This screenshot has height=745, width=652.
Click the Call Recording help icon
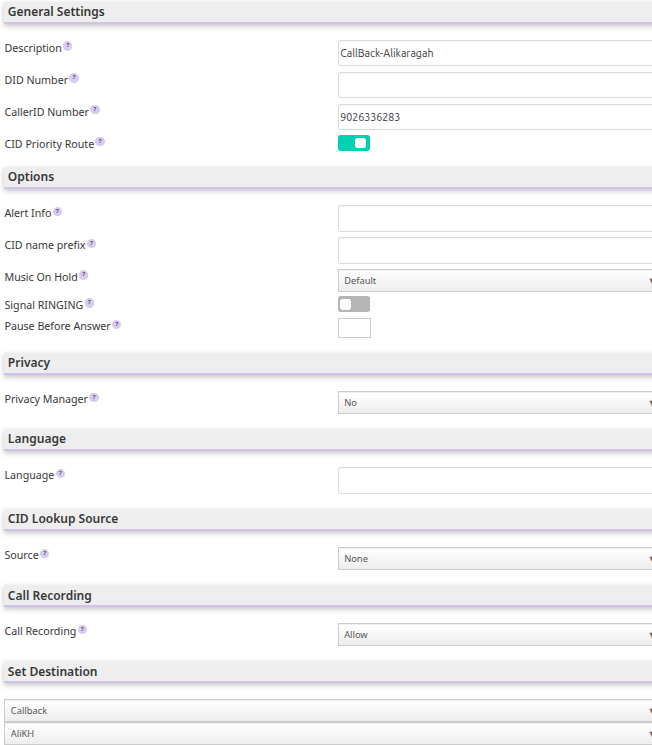[x=82, y=630]
